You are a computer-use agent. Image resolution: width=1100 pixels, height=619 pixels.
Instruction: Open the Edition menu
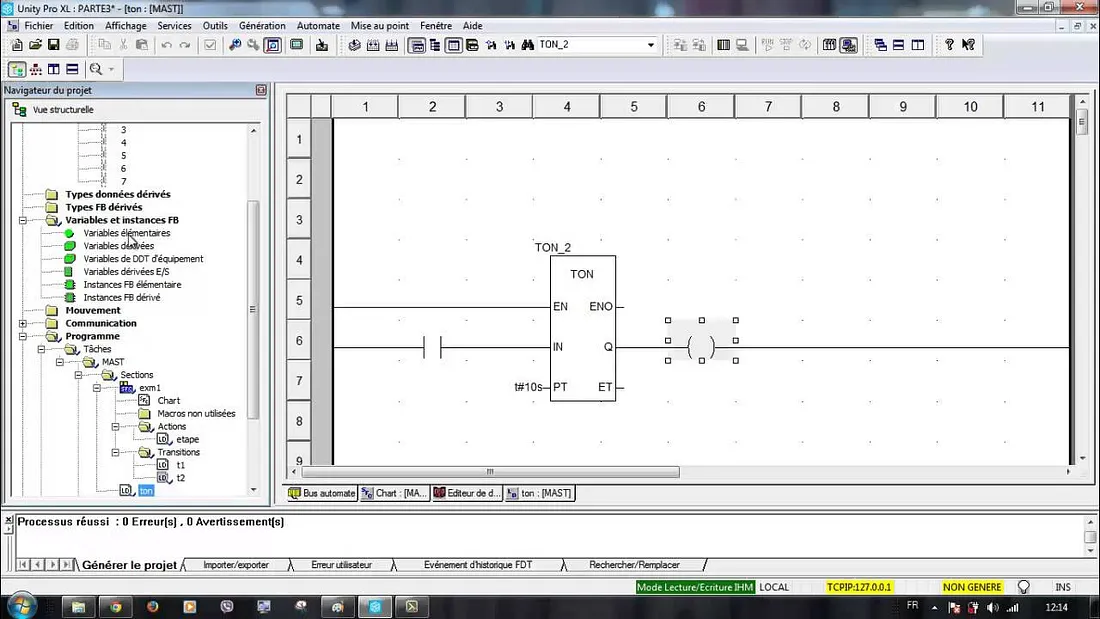tap(79, 25)
